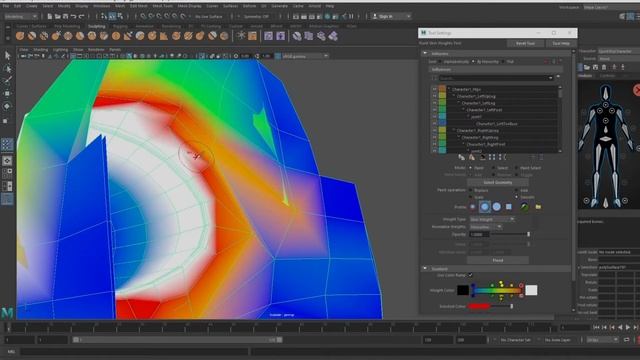640x360 pixels.
Task: Open the viewport Lighting menu
Action: coord(60,49)
